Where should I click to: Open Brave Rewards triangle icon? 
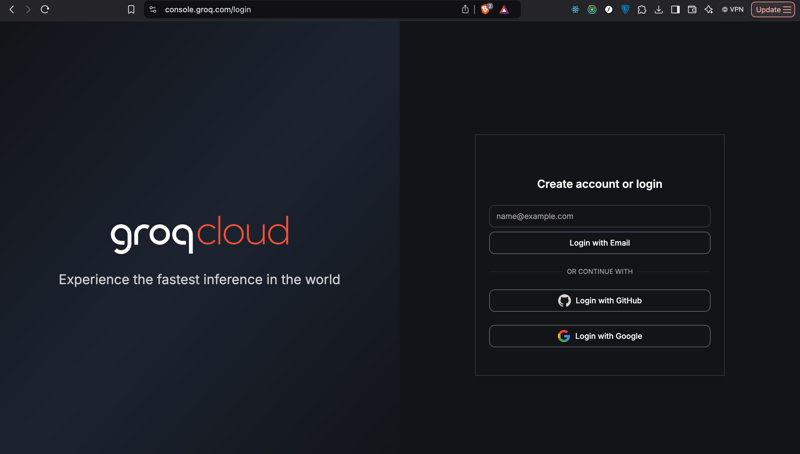[504, 9]
